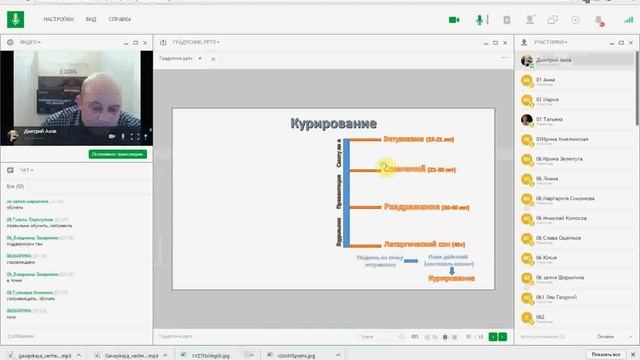Open the last jpg download file
The width and height of the screenshot is (640, 360).
tap(296, 356)
